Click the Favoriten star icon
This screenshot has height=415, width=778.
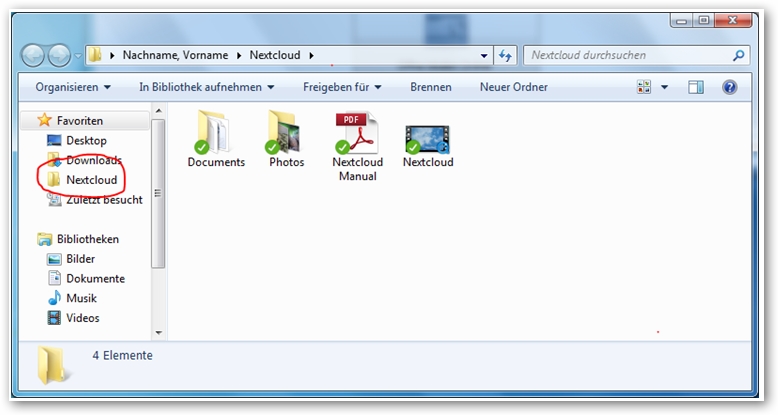45,120
